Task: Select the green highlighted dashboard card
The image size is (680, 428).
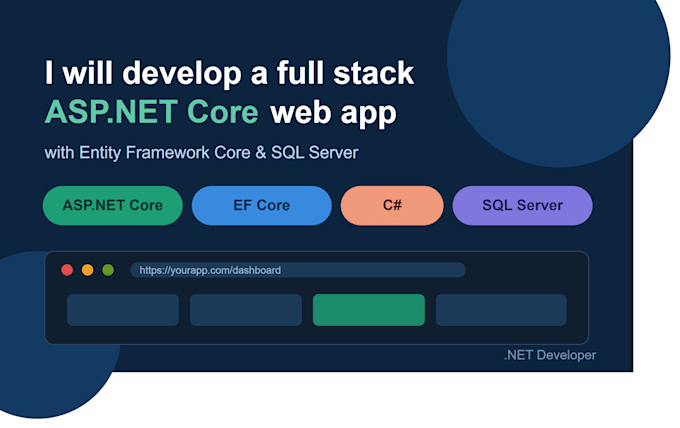Action: point(369,310)
